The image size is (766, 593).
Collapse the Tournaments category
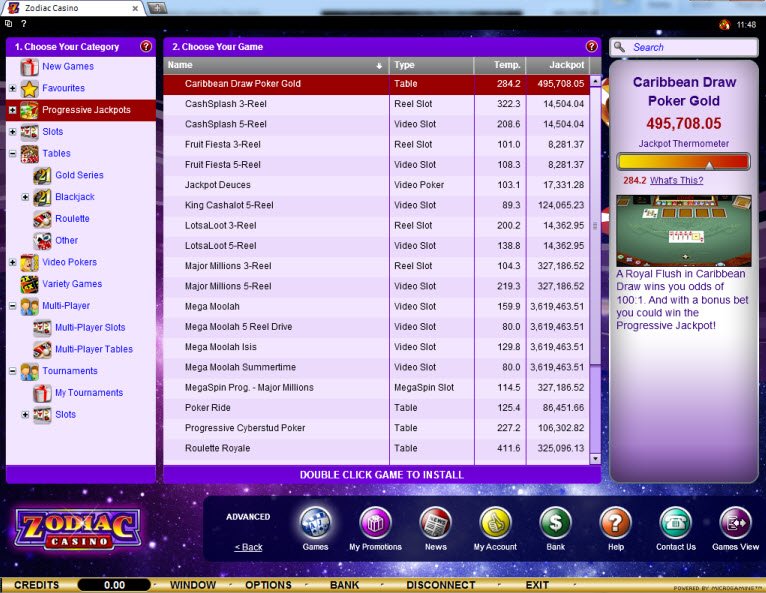pos(13,371)
